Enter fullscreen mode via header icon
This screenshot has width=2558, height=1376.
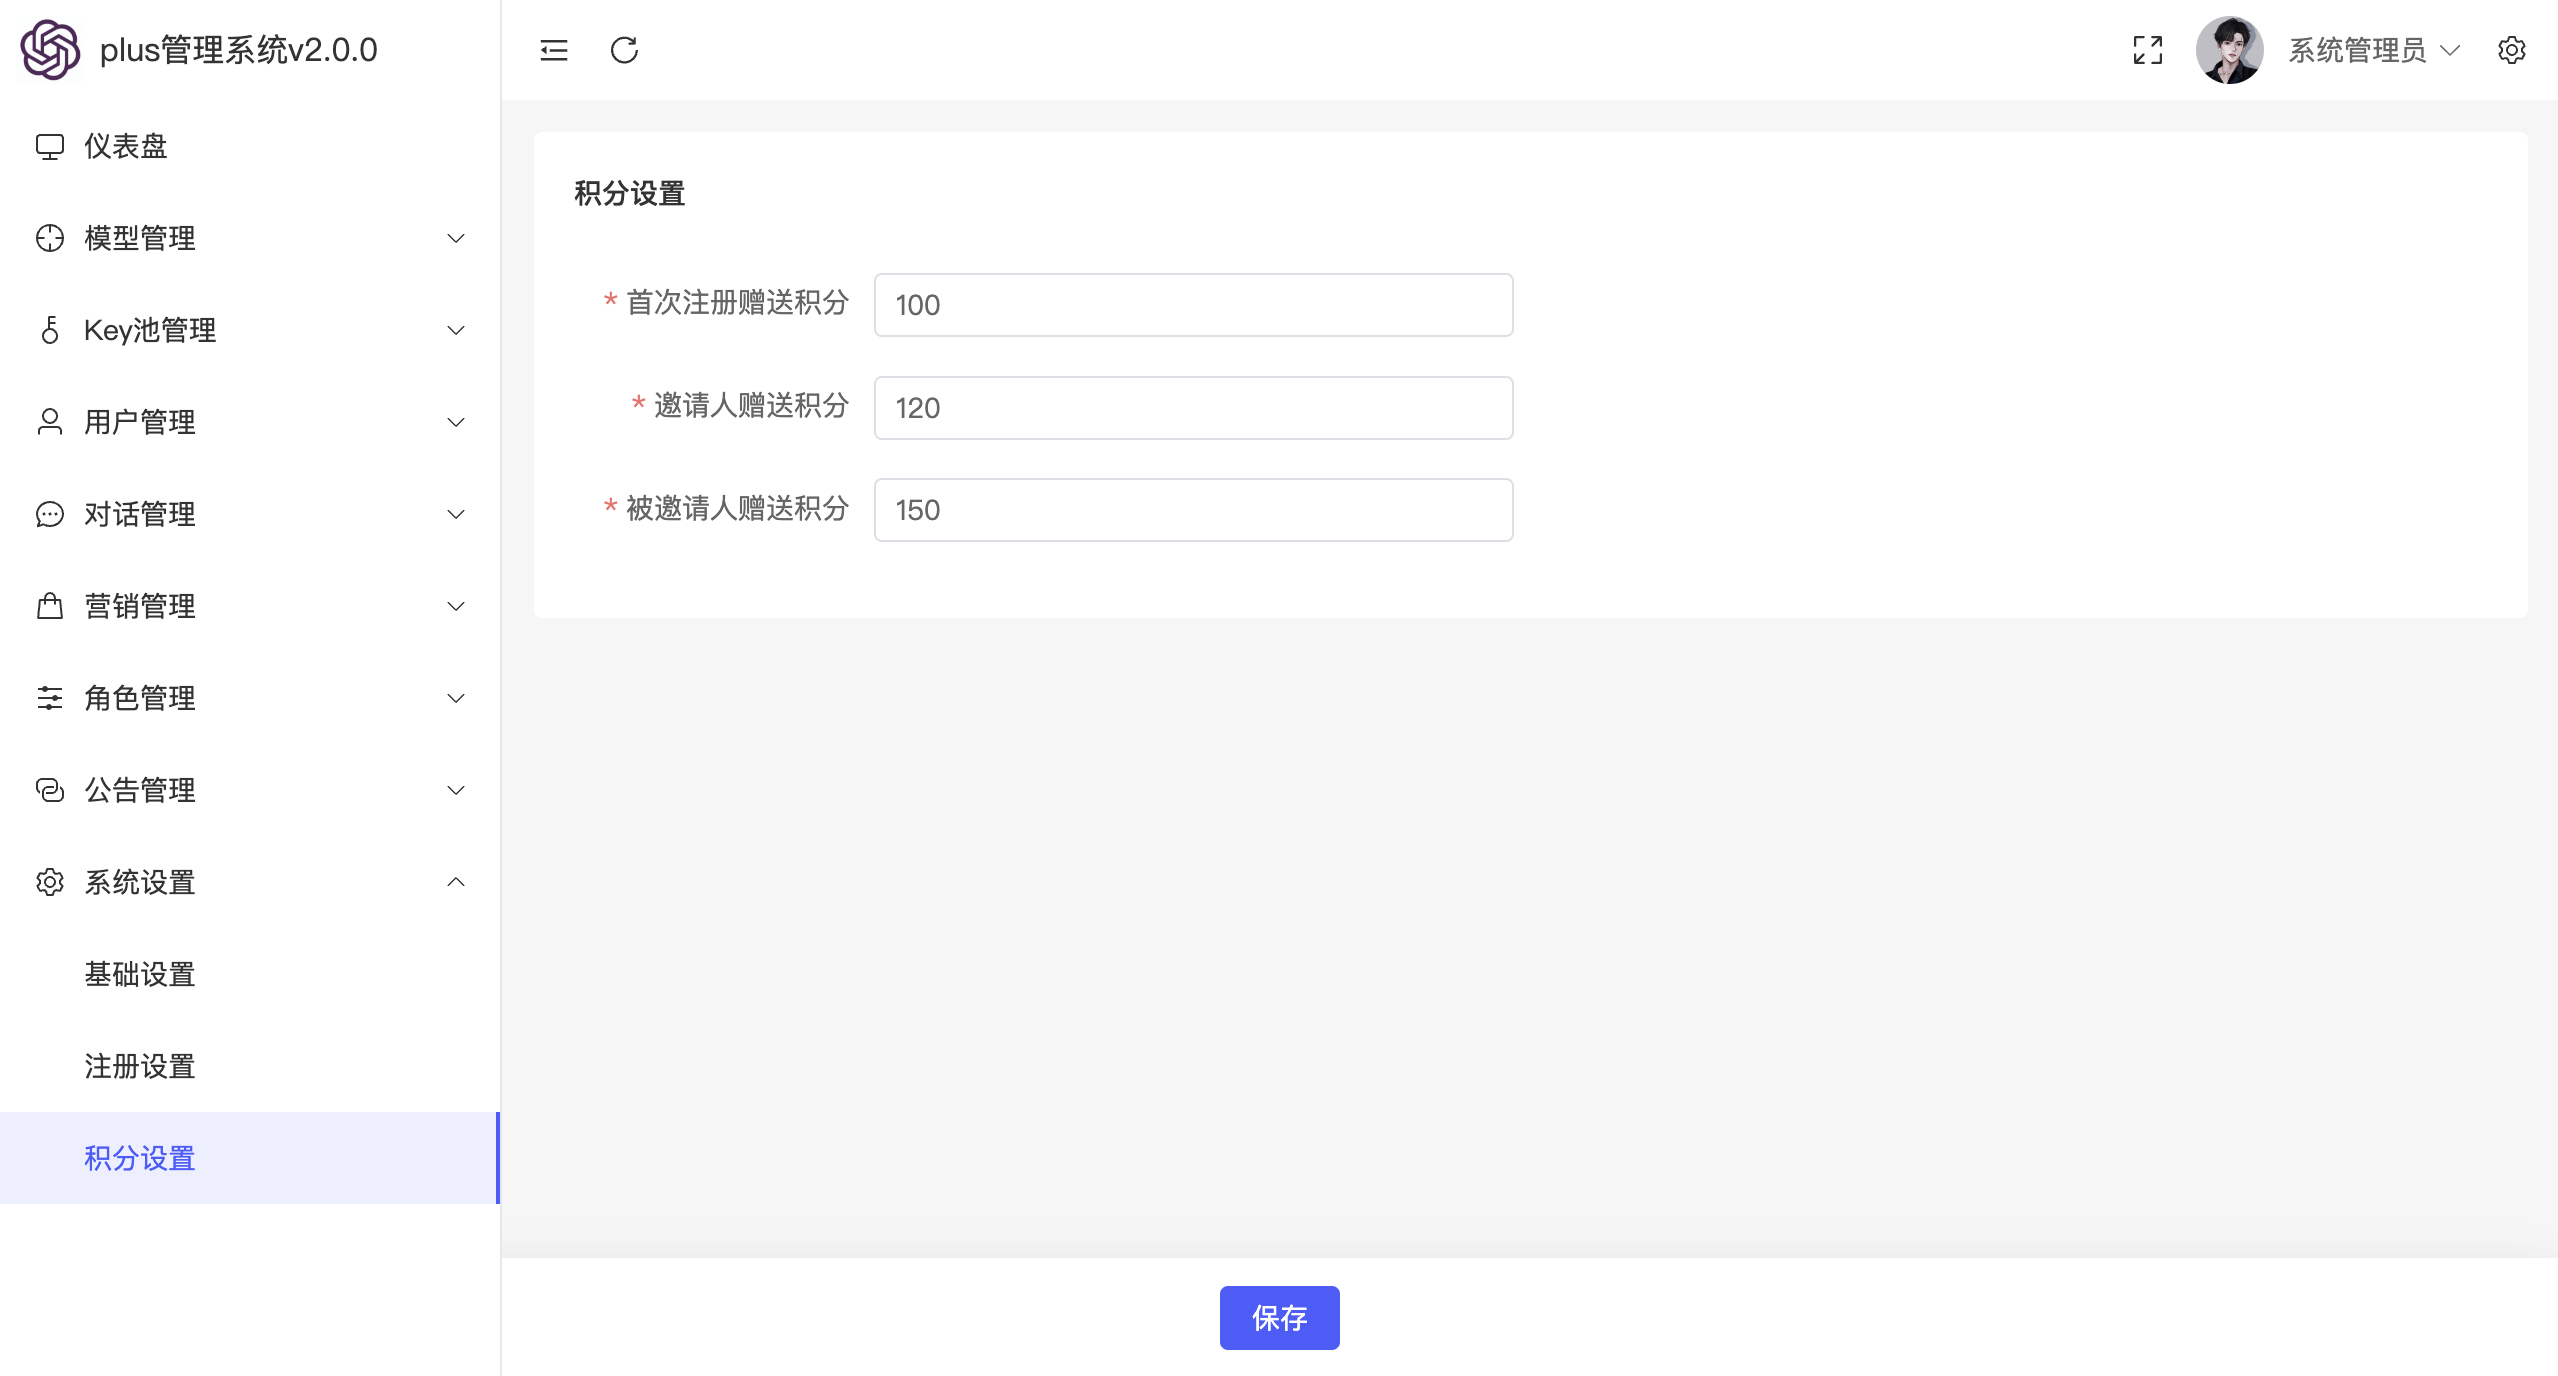pyautogui.click(x=2147, y=50)
